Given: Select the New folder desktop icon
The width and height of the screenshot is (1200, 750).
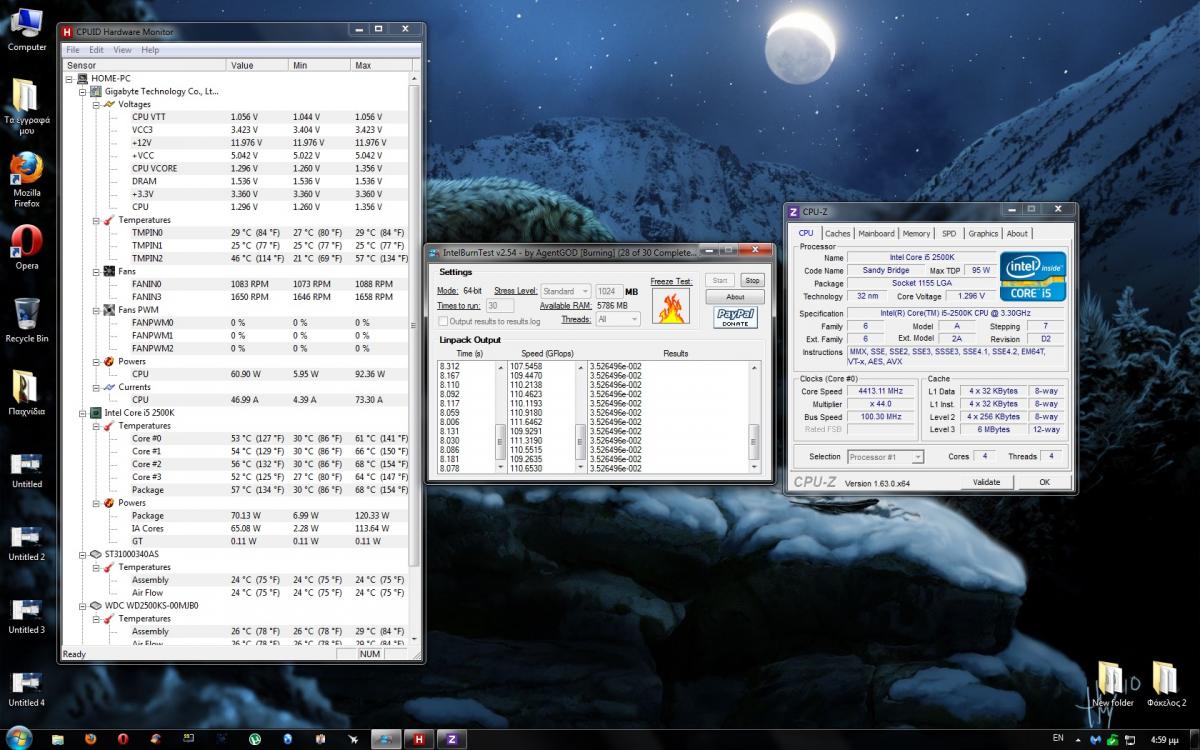Looking at the screenshot, I should tap(1112, 683).
